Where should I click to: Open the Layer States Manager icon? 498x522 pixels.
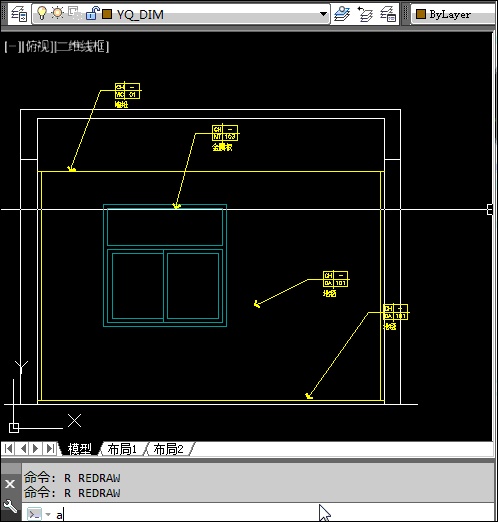click(x=388, y=14)
